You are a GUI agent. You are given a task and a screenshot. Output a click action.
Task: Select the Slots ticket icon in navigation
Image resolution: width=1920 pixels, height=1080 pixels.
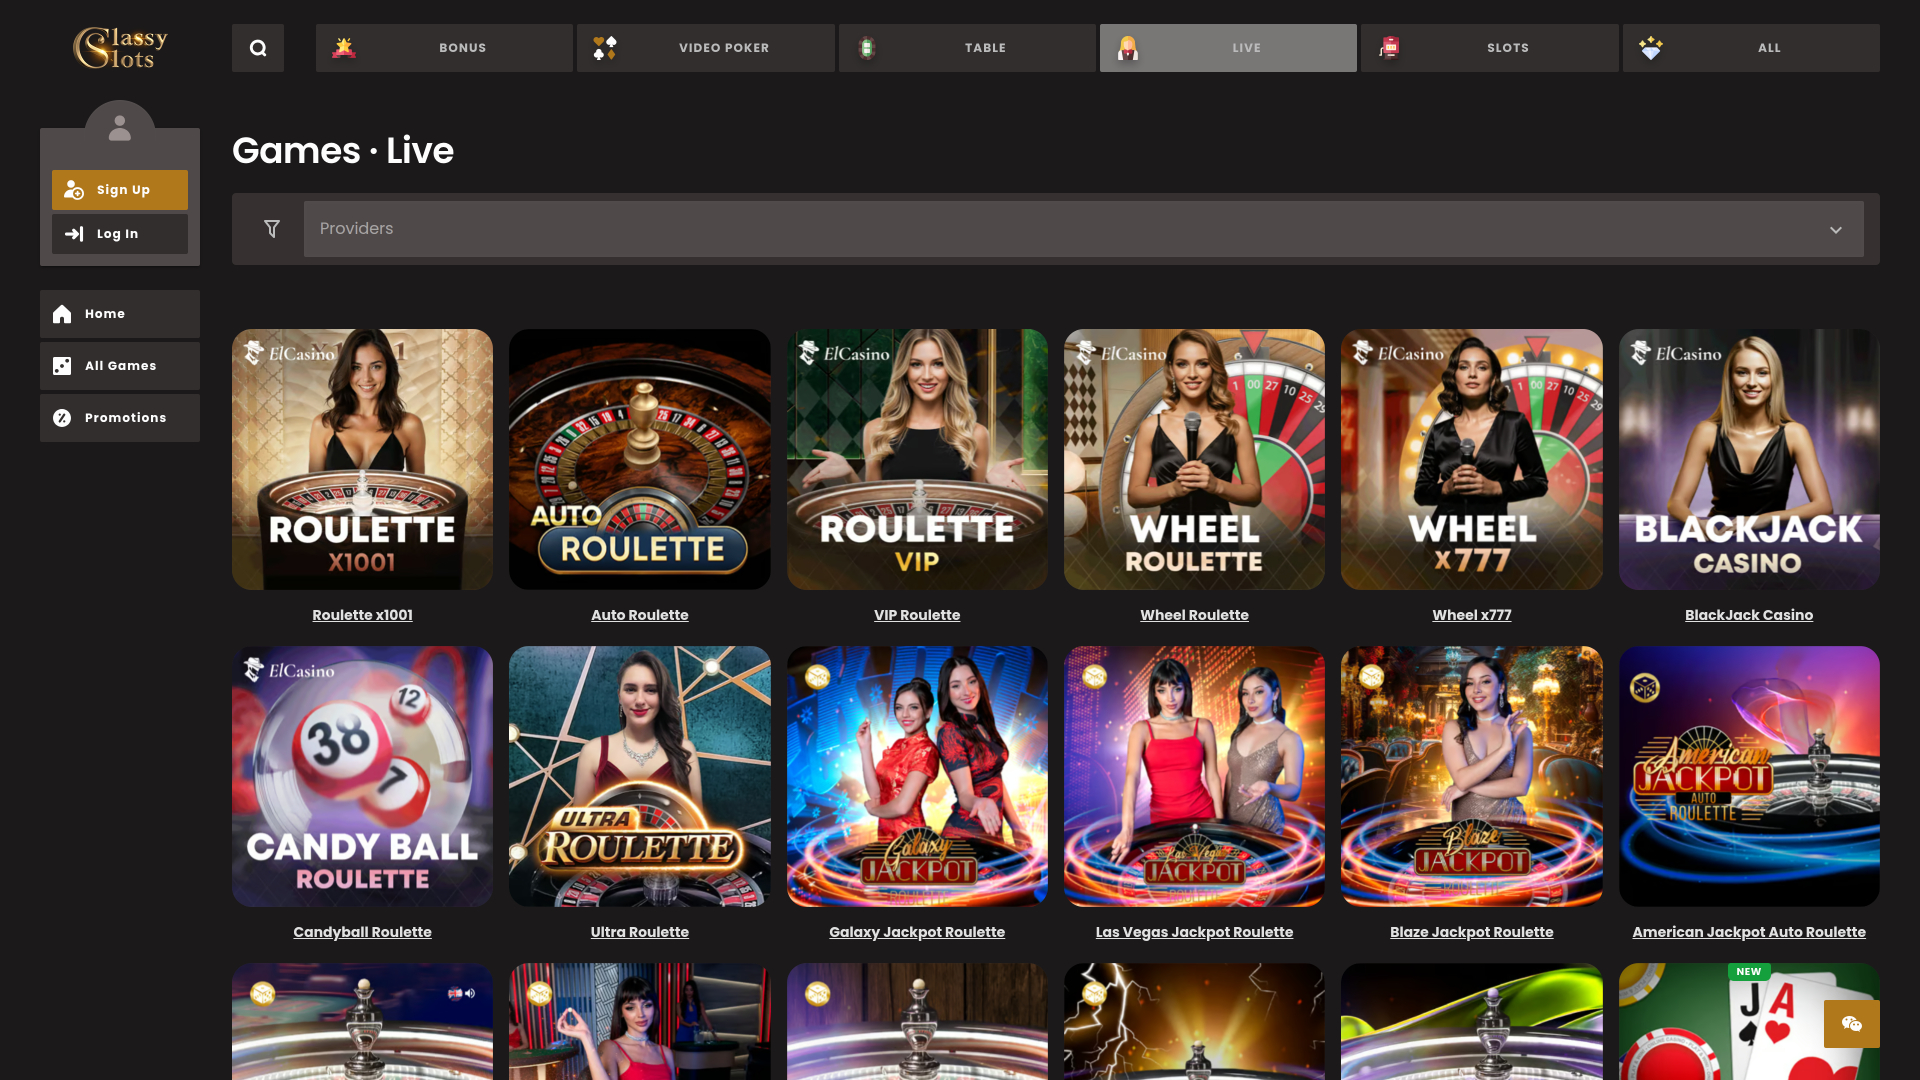coord(1389,47)
